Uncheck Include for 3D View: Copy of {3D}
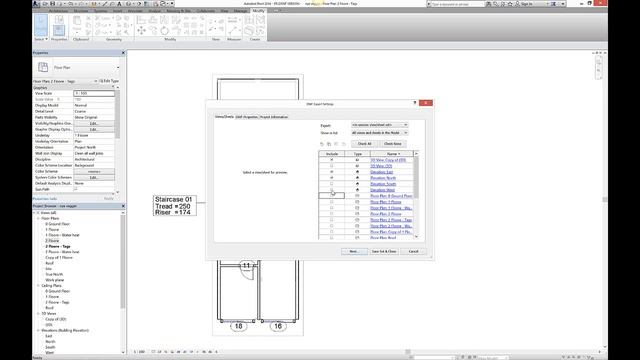This screenshot has height=360, width=640. 331,160
